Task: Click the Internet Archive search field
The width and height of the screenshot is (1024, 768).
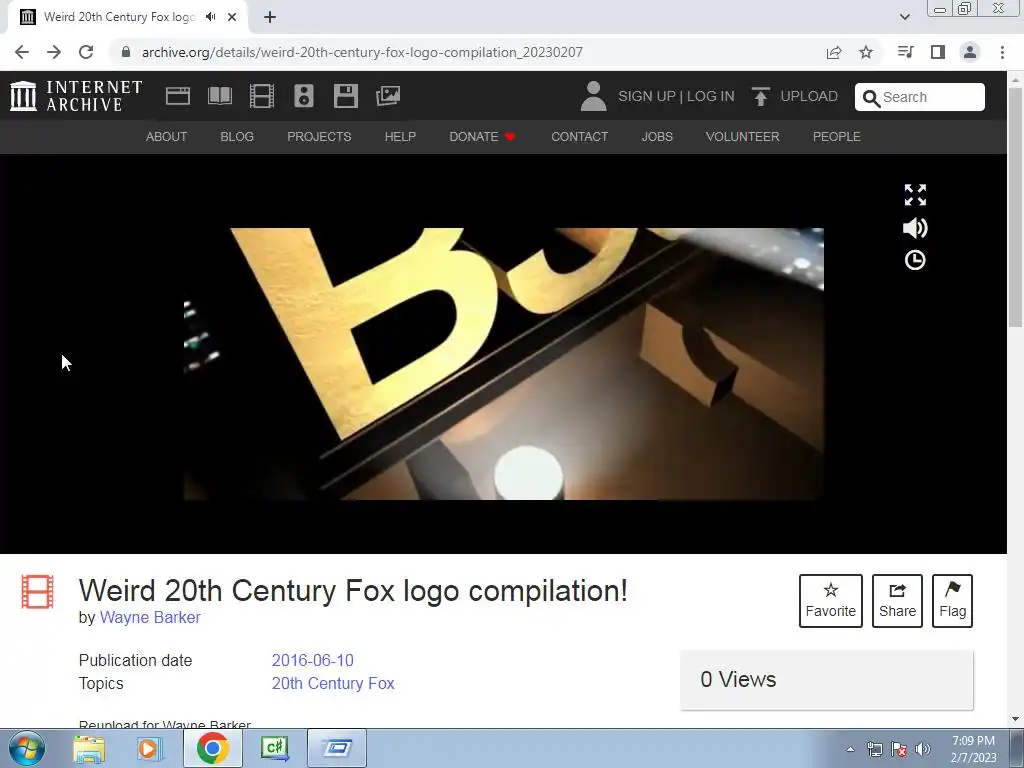Action: click(x=920, y=97)
